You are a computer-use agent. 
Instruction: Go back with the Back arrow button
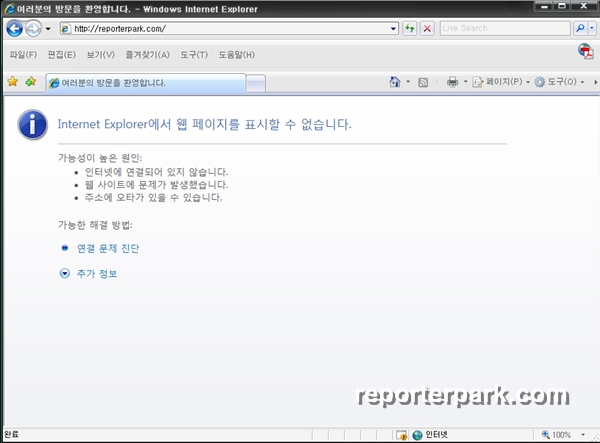15,28
